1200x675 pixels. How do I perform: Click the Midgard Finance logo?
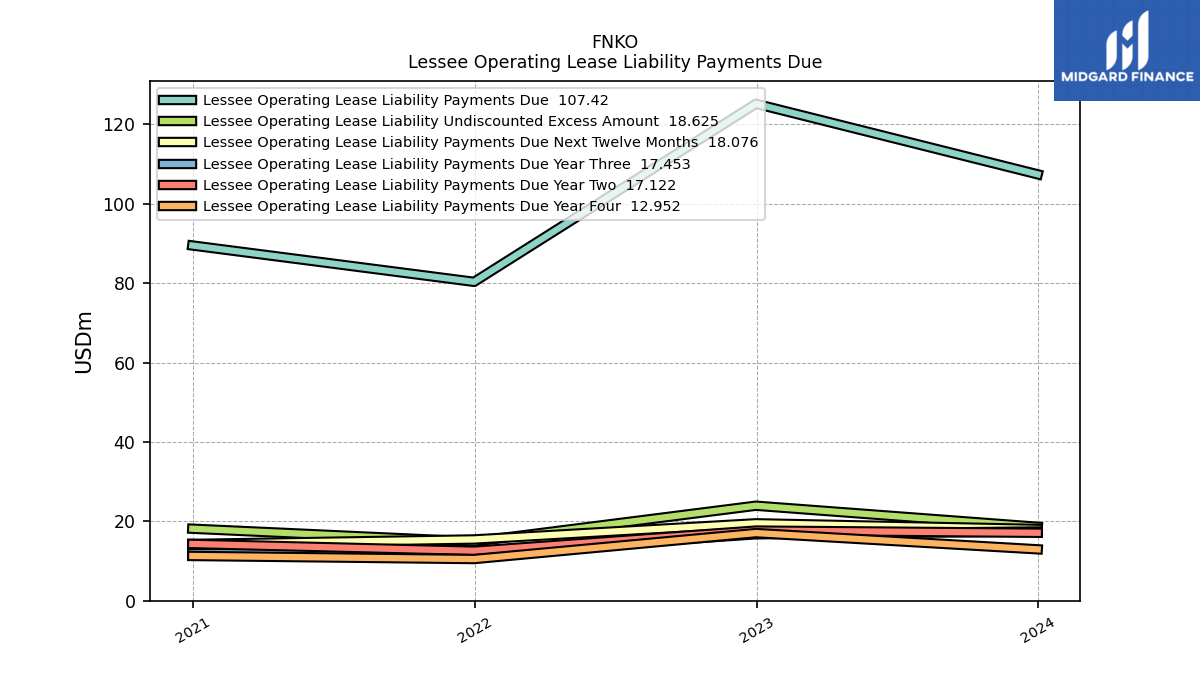(1127, 50)
